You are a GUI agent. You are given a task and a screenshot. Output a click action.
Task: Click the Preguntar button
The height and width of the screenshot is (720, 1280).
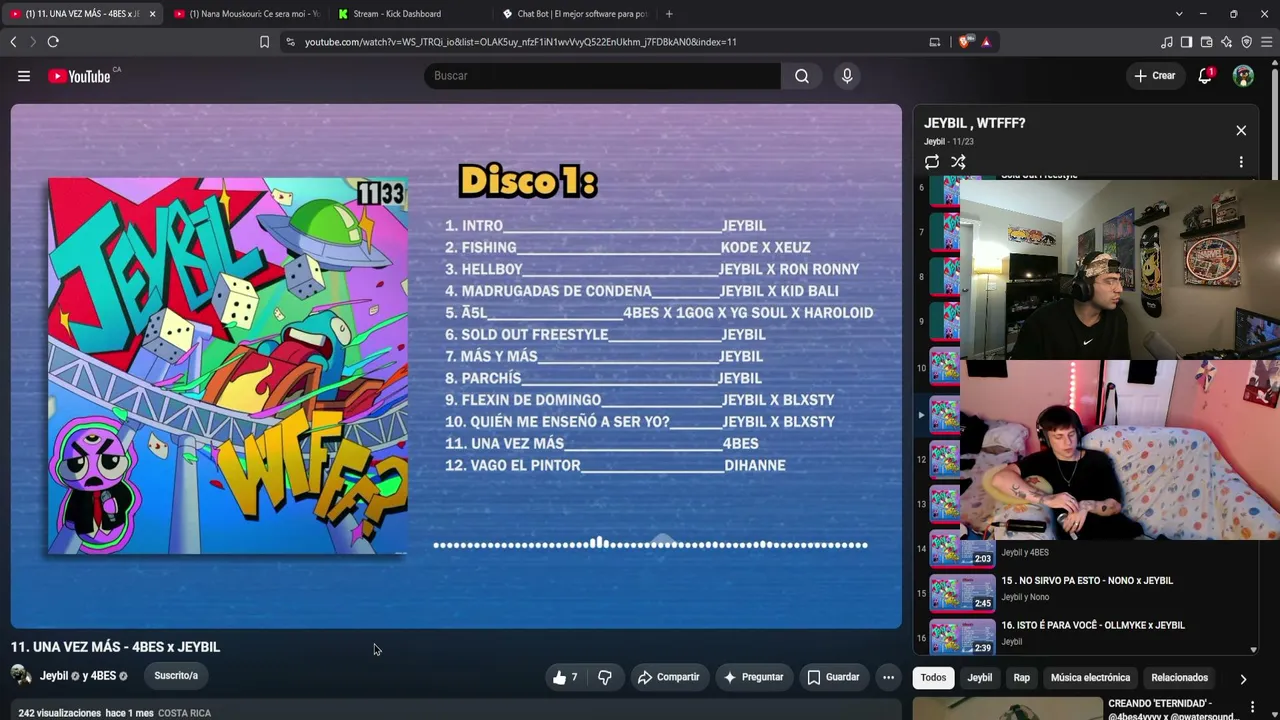753,677
